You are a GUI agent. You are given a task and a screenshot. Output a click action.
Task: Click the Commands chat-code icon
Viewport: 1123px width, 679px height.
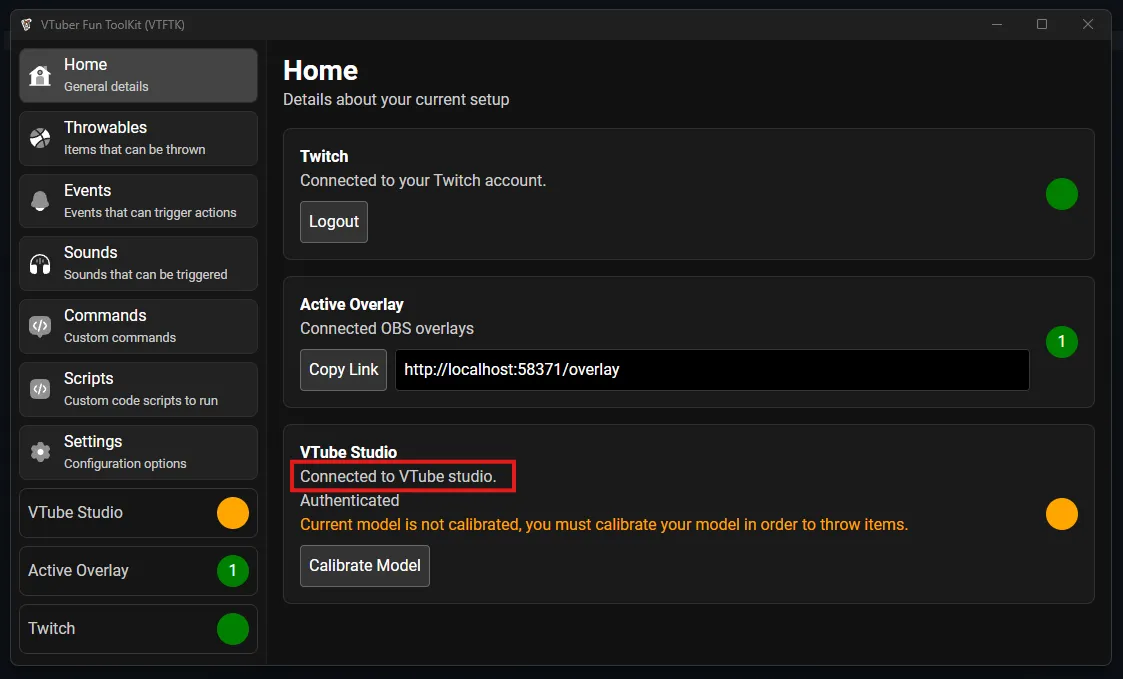point(40,326)
